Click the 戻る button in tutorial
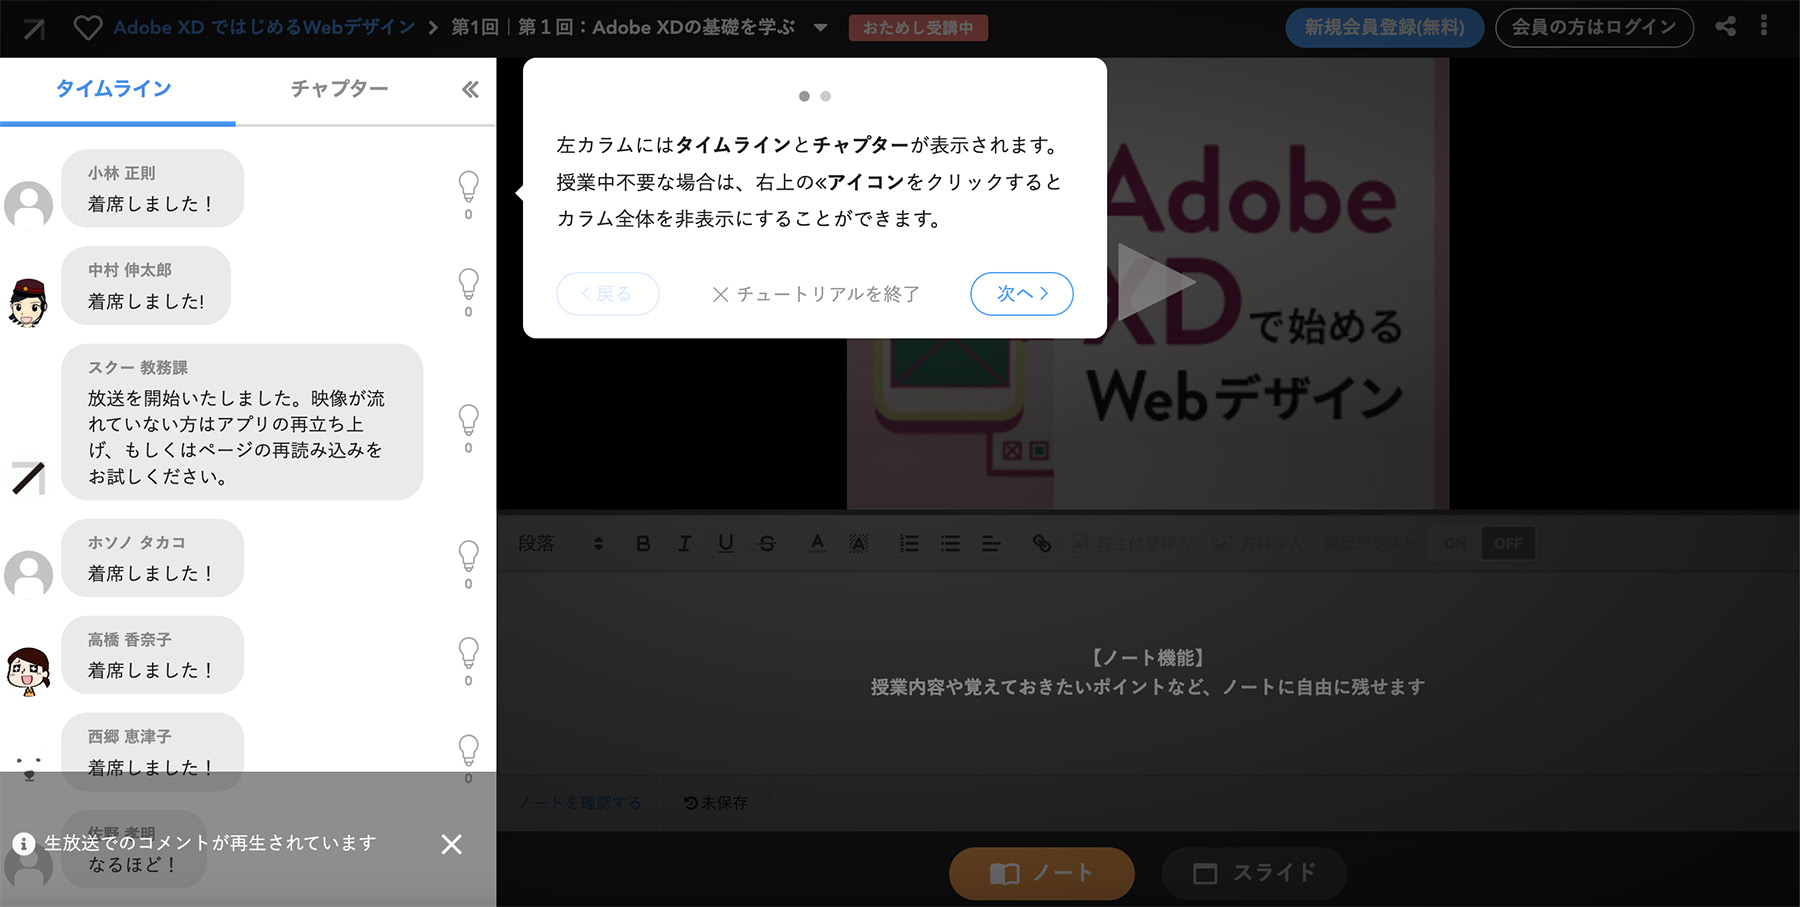1800x907 pixels. click(x=607, y=294)
